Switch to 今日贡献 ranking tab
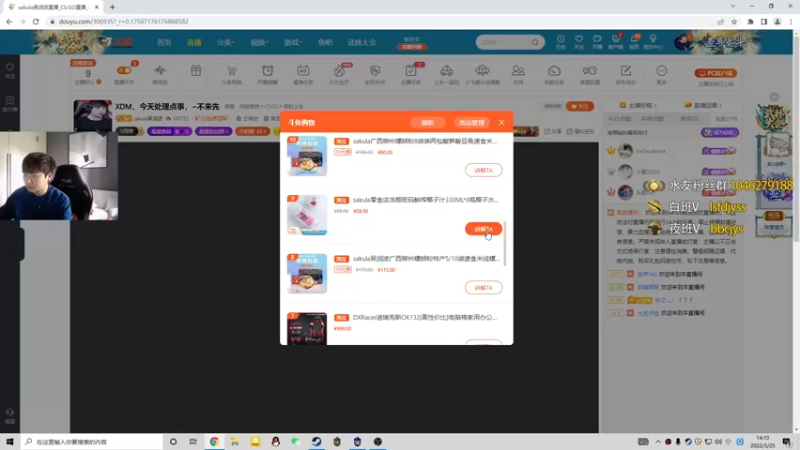Viewport: 800px width, 450px height. click(x=619, y=118)
